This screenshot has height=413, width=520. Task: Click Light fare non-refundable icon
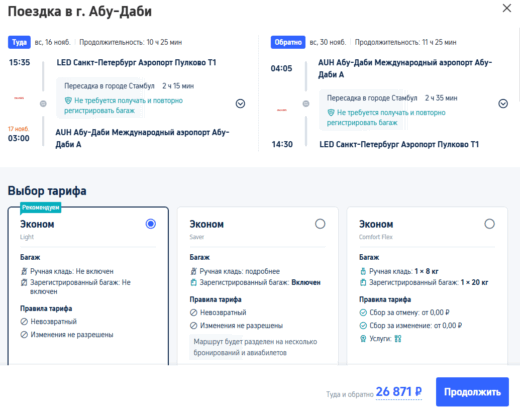click(x=24, y=322)
